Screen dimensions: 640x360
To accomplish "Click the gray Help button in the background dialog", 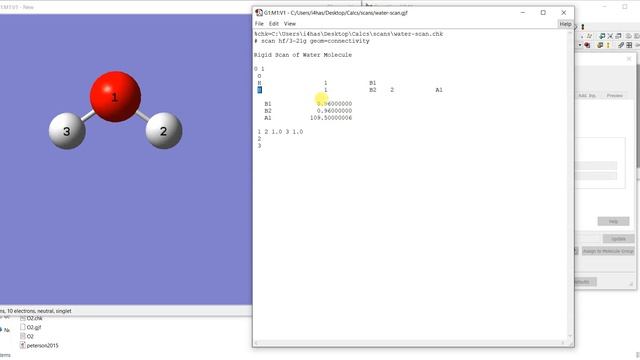I will click(613, 221).
